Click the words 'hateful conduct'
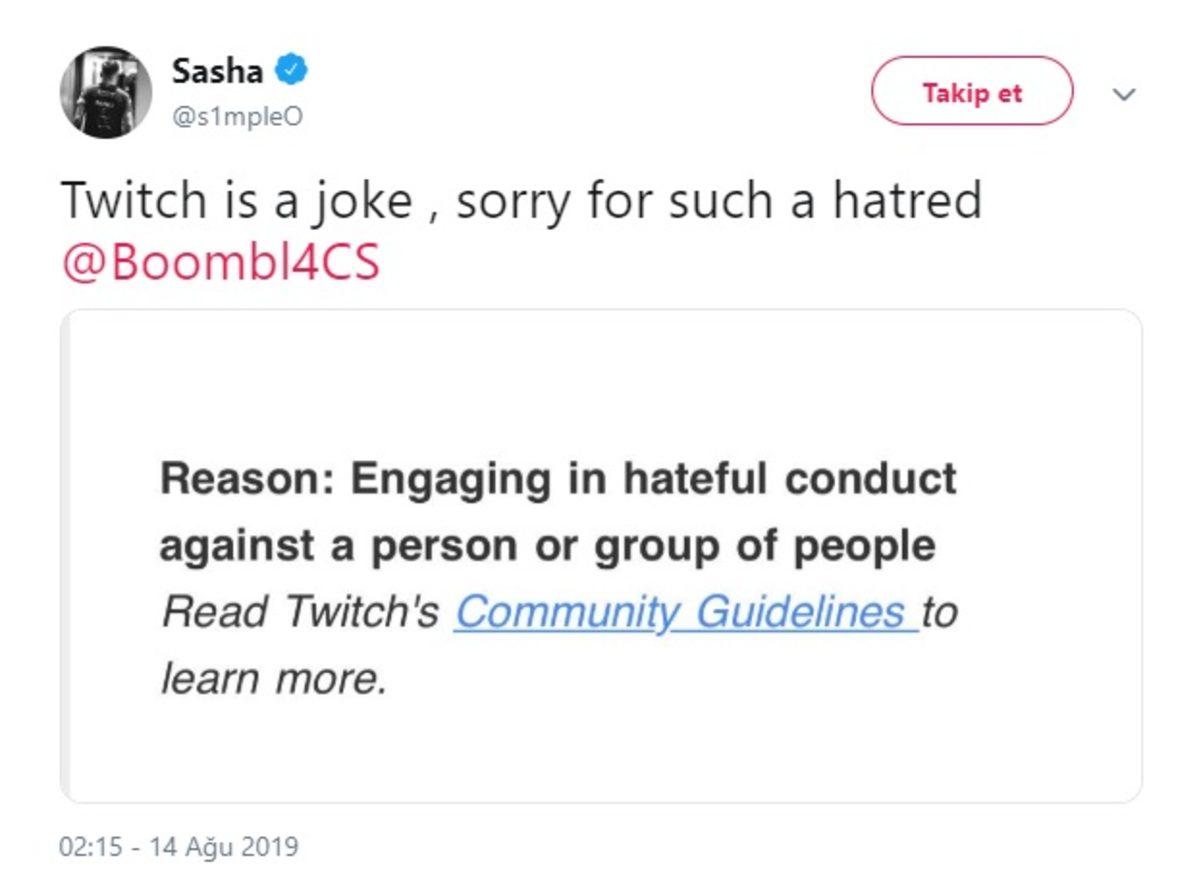 point(790,480)
